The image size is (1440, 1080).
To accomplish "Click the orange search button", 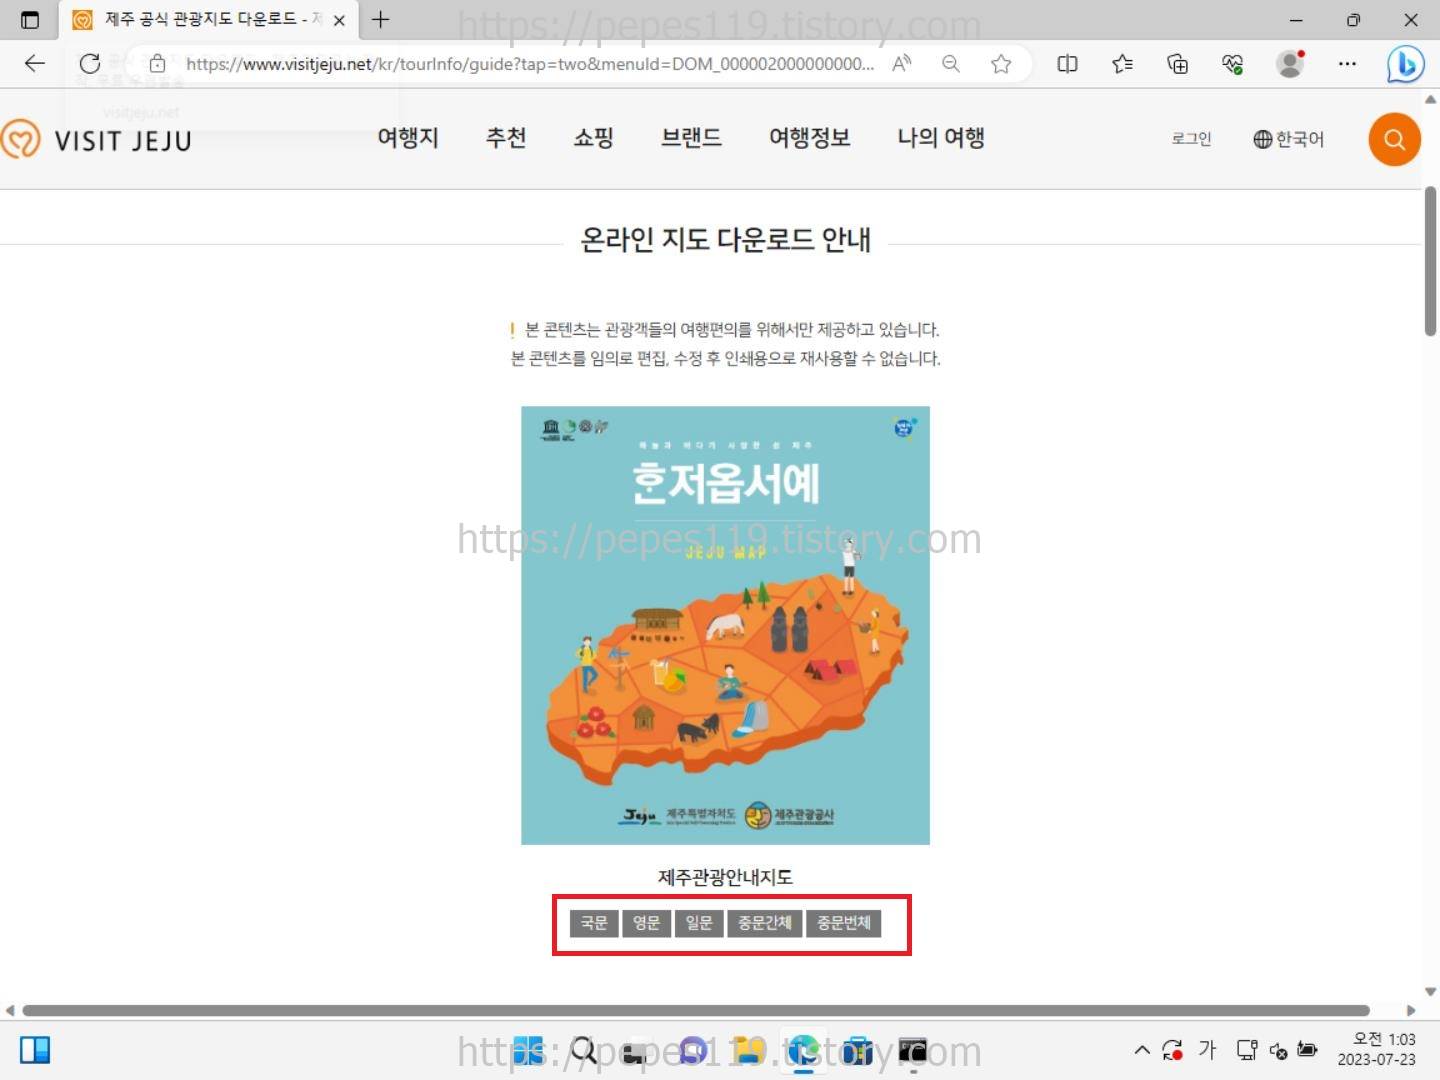I will click(x=1394, y=140).
